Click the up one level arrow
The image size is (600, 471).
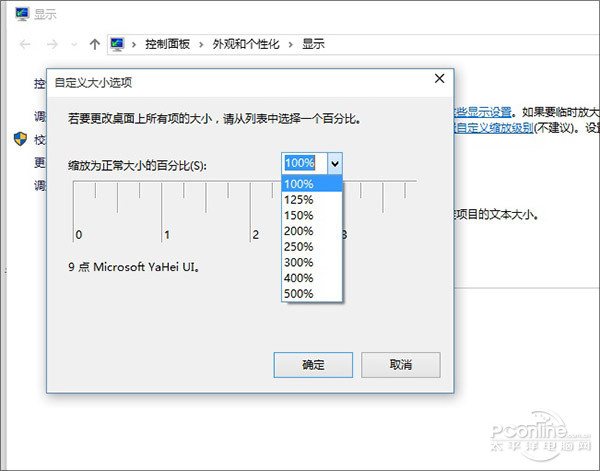94,44
